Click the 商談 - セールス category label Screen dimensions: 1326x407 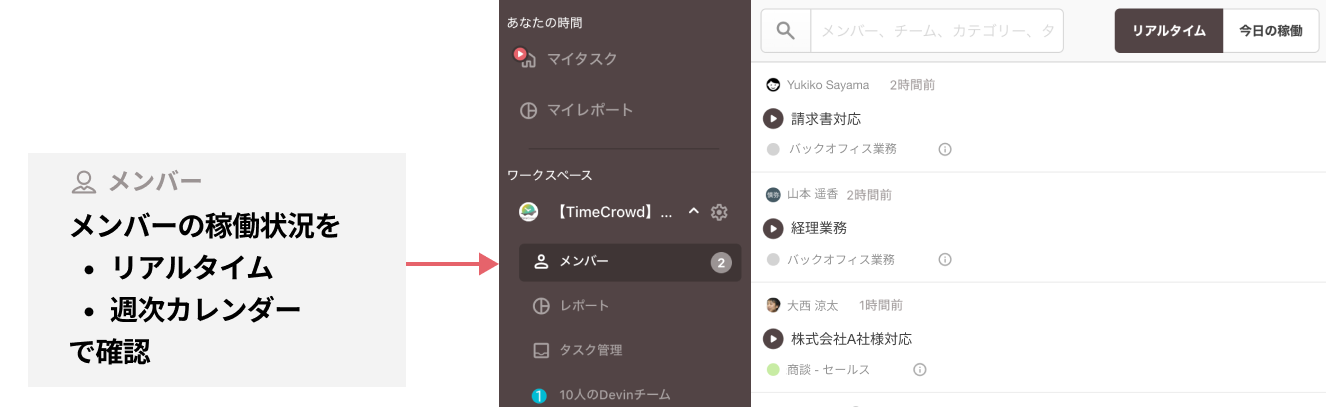tap(830, 370)
